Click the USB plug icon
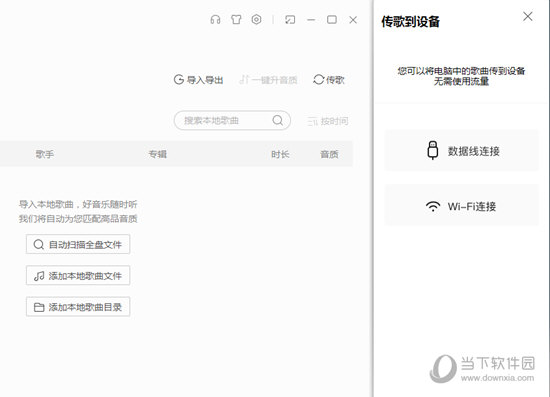This screenshot has height=397, width=550. click(433, 150)
